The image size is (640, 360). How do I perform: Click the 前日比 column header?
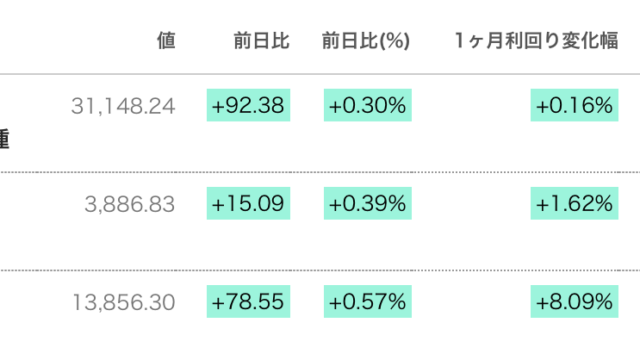(262, 41)
